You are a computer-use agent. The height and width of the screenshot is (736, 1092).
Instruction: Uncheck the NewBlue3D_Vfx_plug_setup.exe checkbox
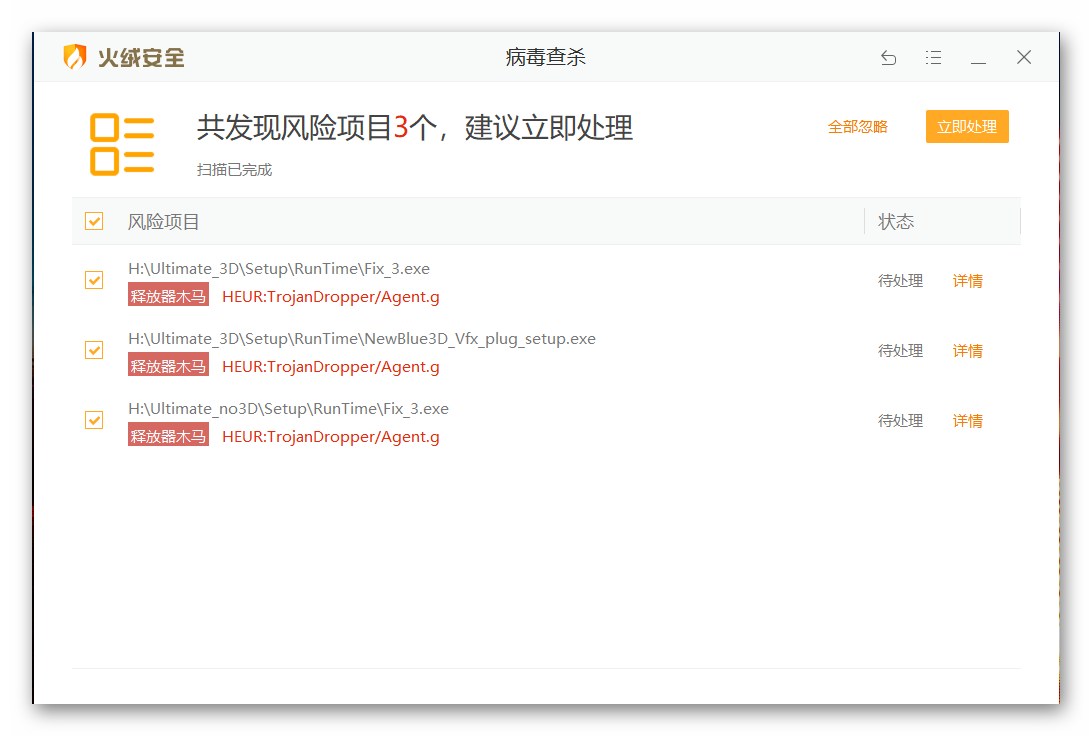point(94,350)
